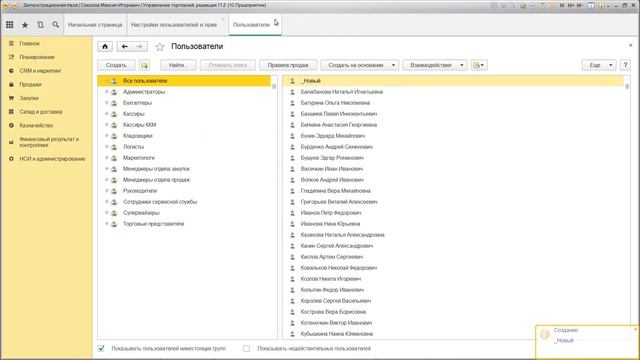
Task: Click Склад и доставка section icon
Action: point(11,111)
